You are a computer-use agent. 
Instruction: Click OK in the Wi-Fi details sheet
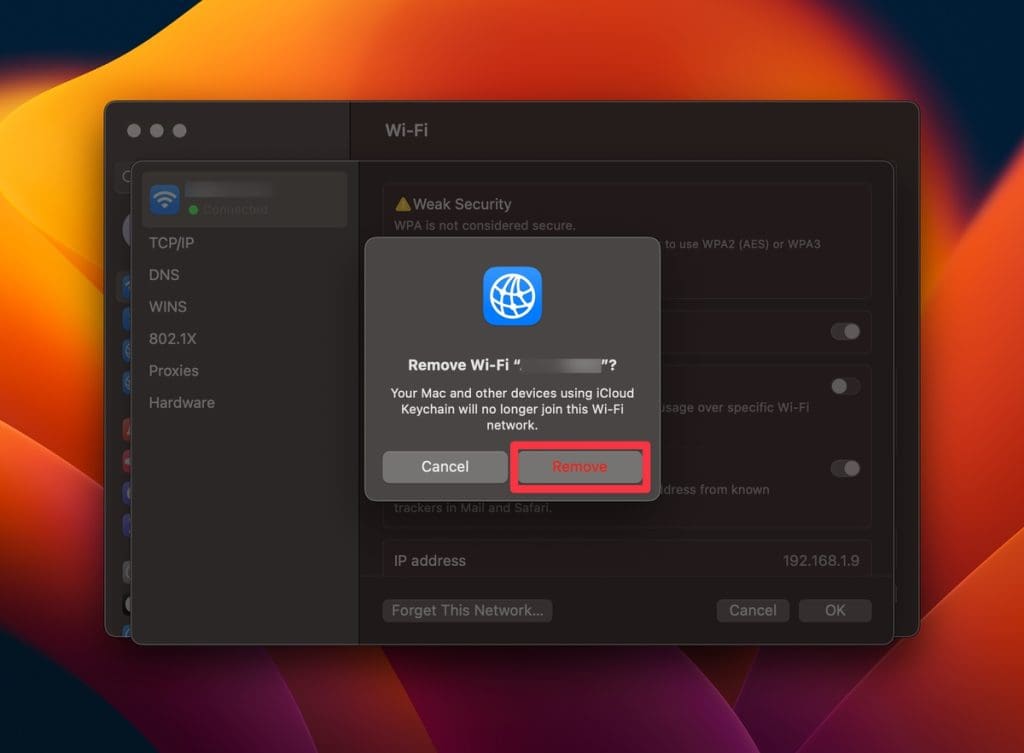click(x=835, y=611)
